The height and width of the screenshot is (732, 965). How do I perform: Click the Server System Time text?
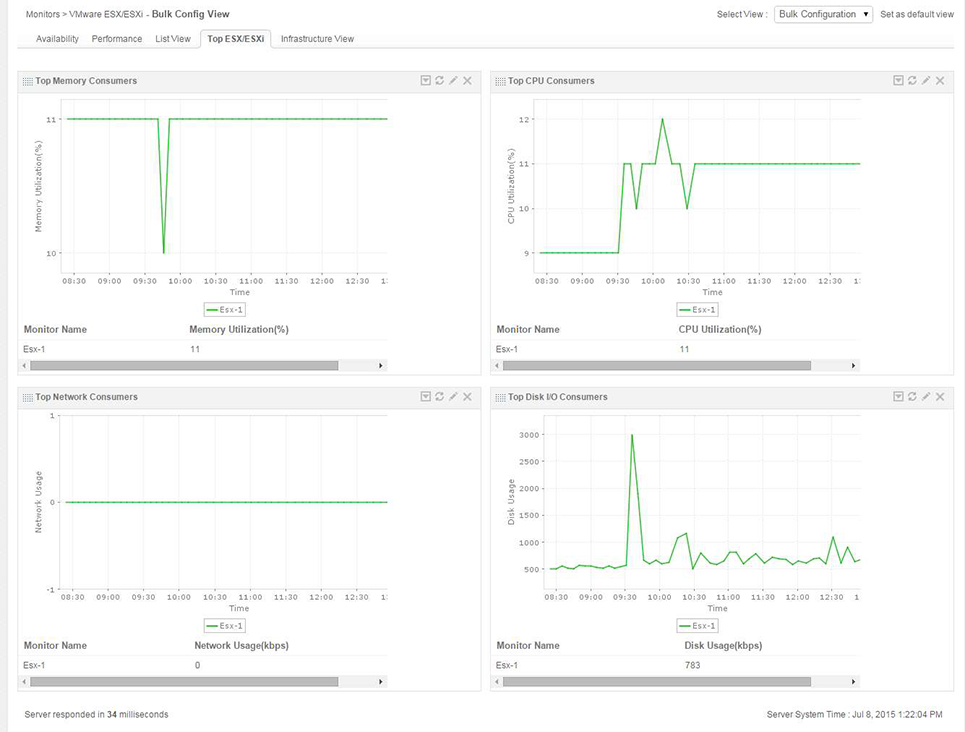tap(854, 714)
